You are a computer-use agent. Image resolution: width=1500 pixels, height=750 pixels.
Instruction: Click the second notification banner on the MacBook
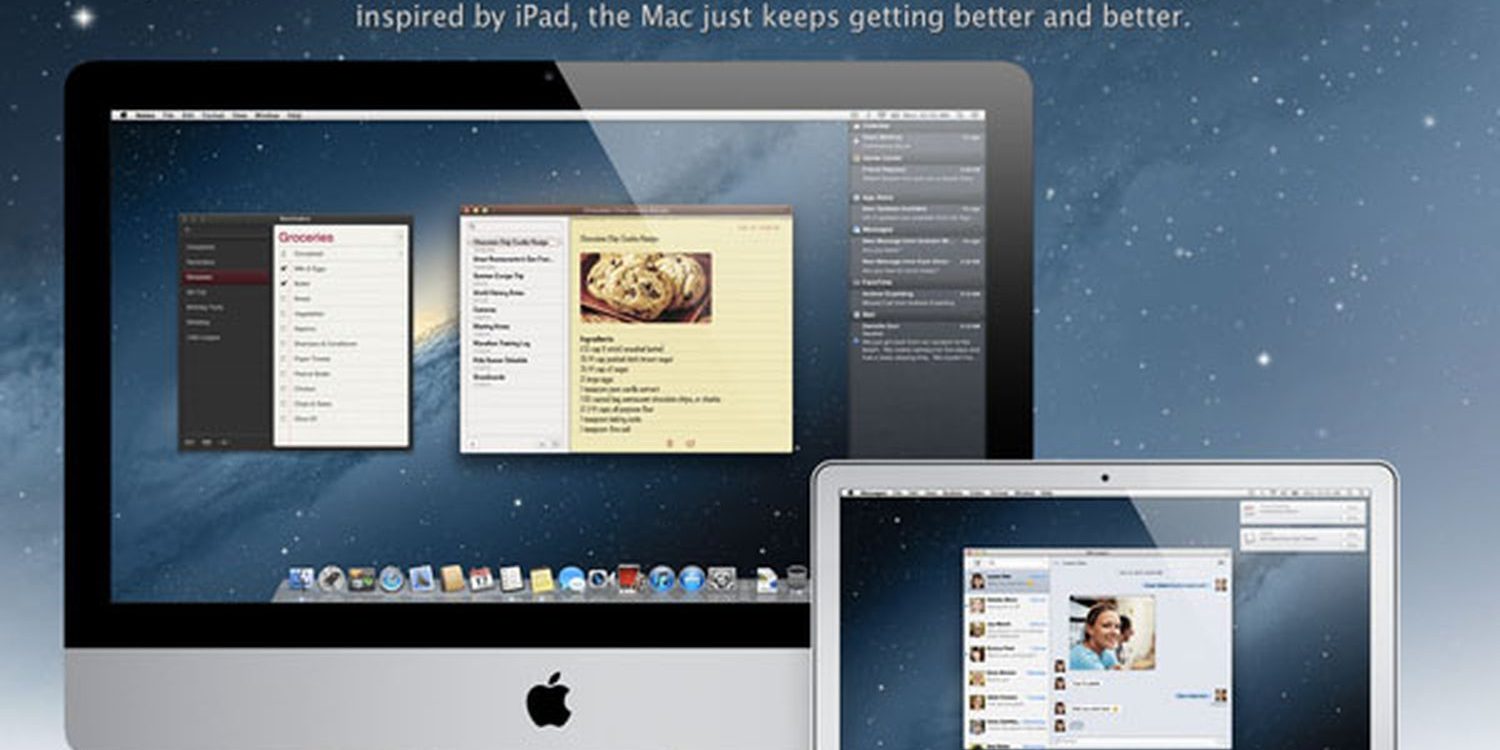point(1303,539)
